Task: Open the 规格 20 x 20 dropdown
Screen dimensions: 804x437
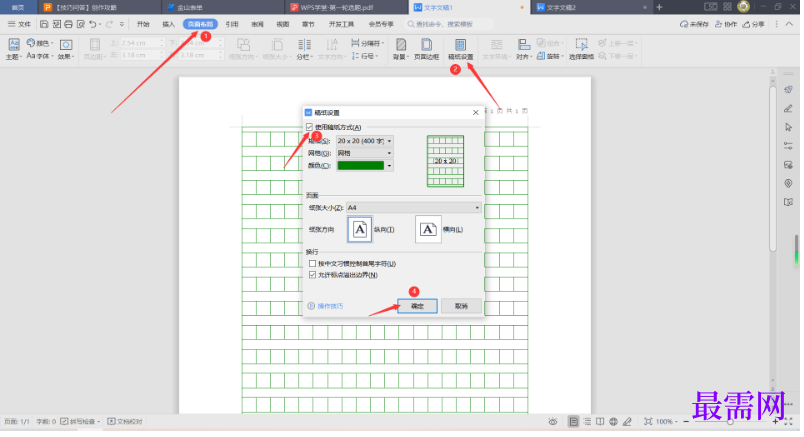Action: [365, 141]
